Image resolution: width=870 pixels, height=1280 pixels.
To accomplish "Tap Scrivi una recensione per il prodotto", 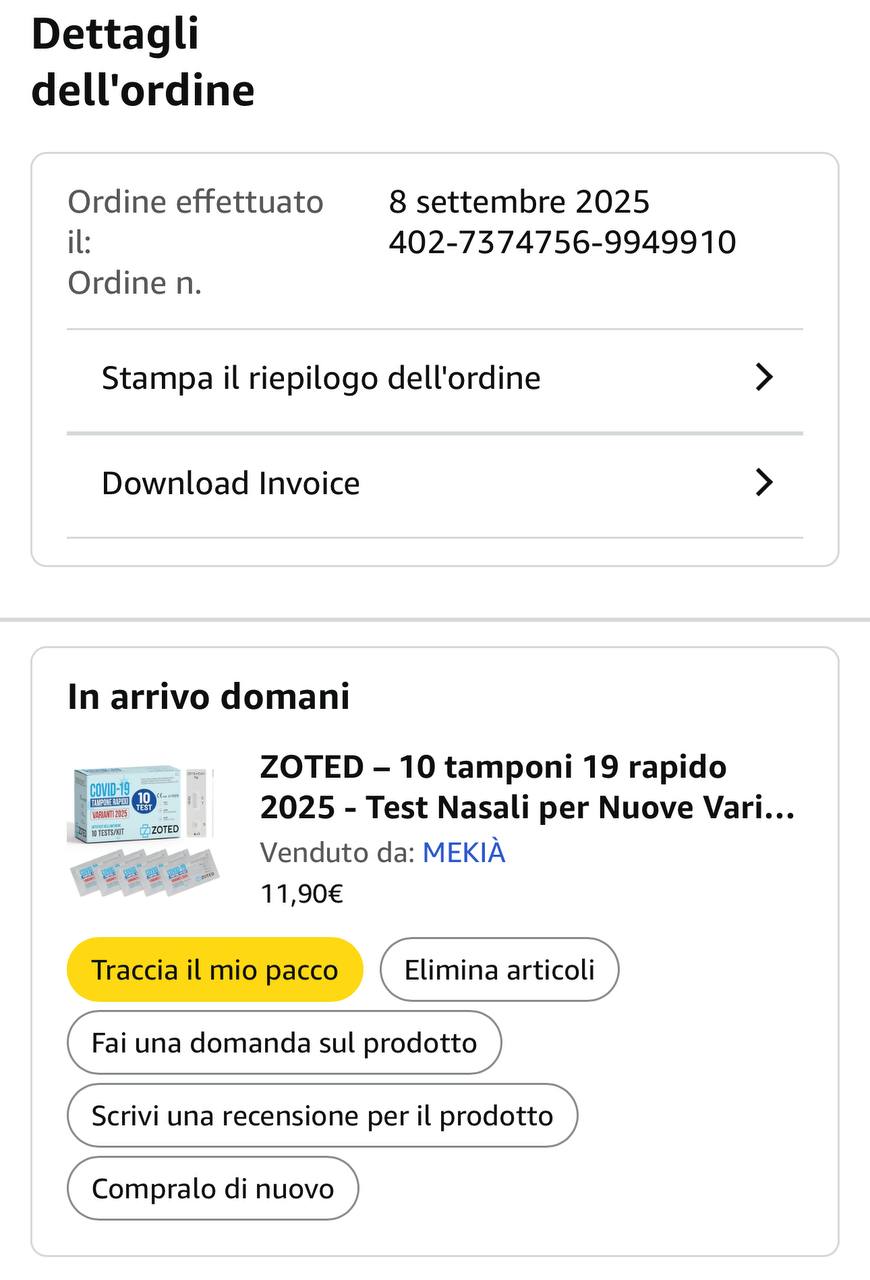I will coord(322,1116).
